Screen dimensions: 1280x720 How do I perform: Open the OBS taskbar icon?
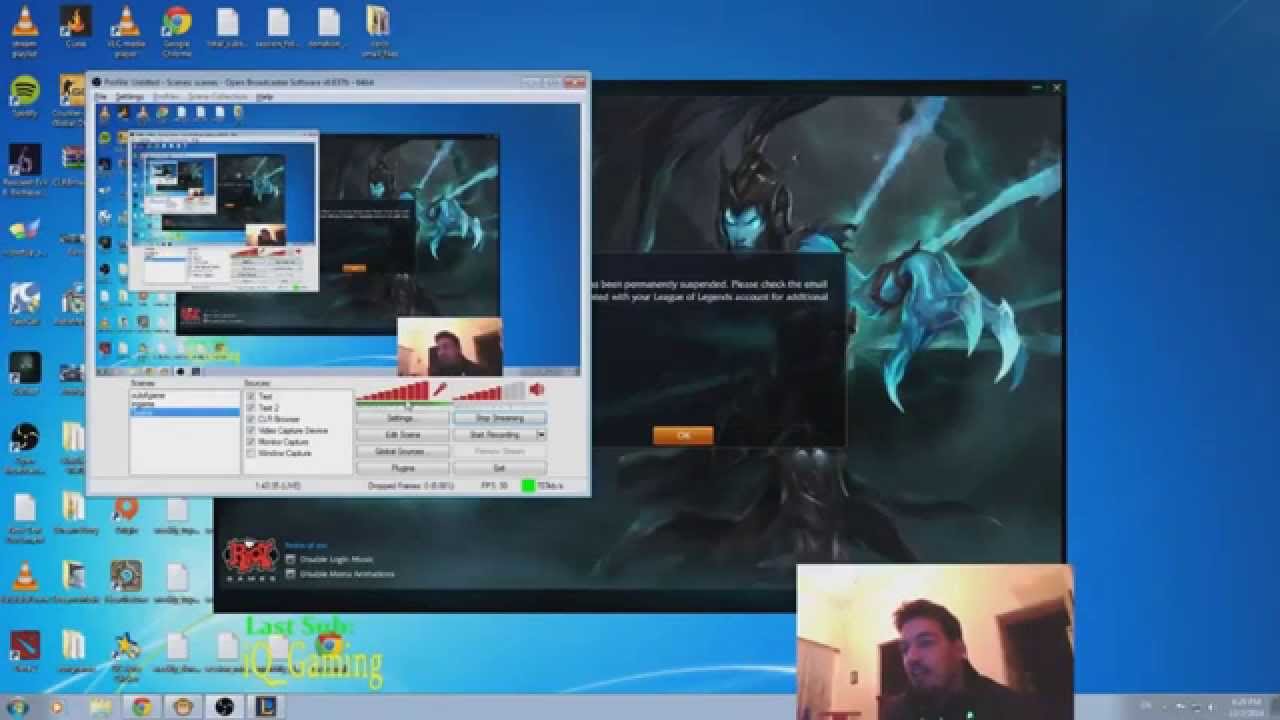[x=223, y=707]
